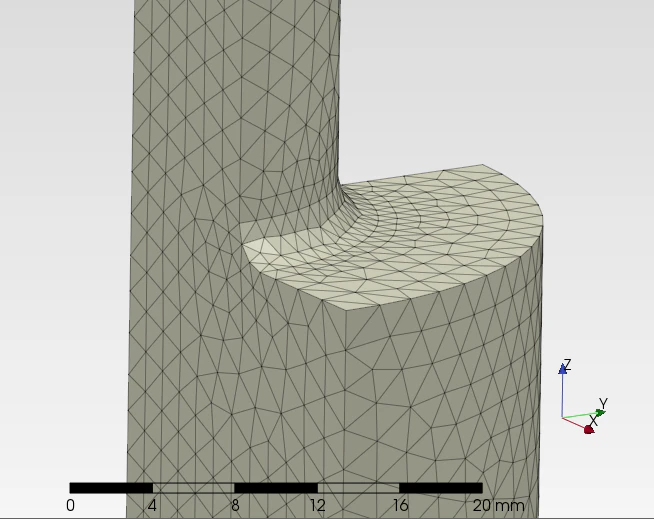Click the "0" label on the scale ruler
Image resolution: width=654 pixels, height=519 pixels.
point(70,506)
